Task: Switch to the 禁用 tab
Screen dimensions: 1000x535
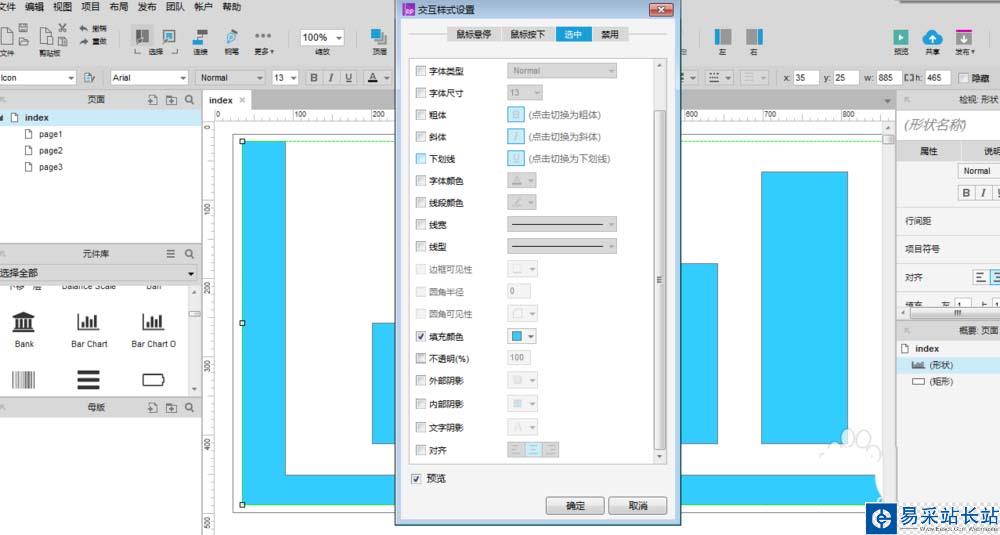Action: tap(610, 34)
